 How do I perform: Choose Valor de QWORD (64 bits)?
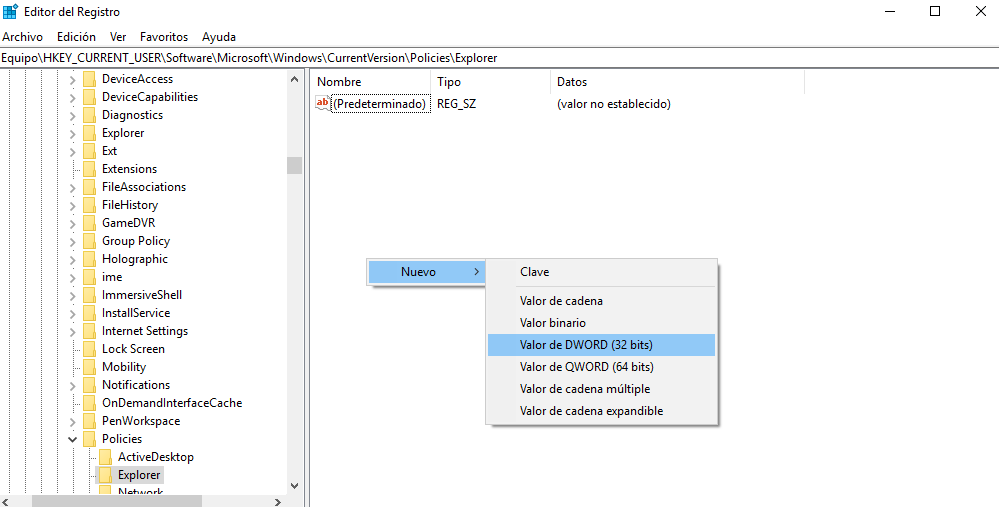tap(601, 367)
